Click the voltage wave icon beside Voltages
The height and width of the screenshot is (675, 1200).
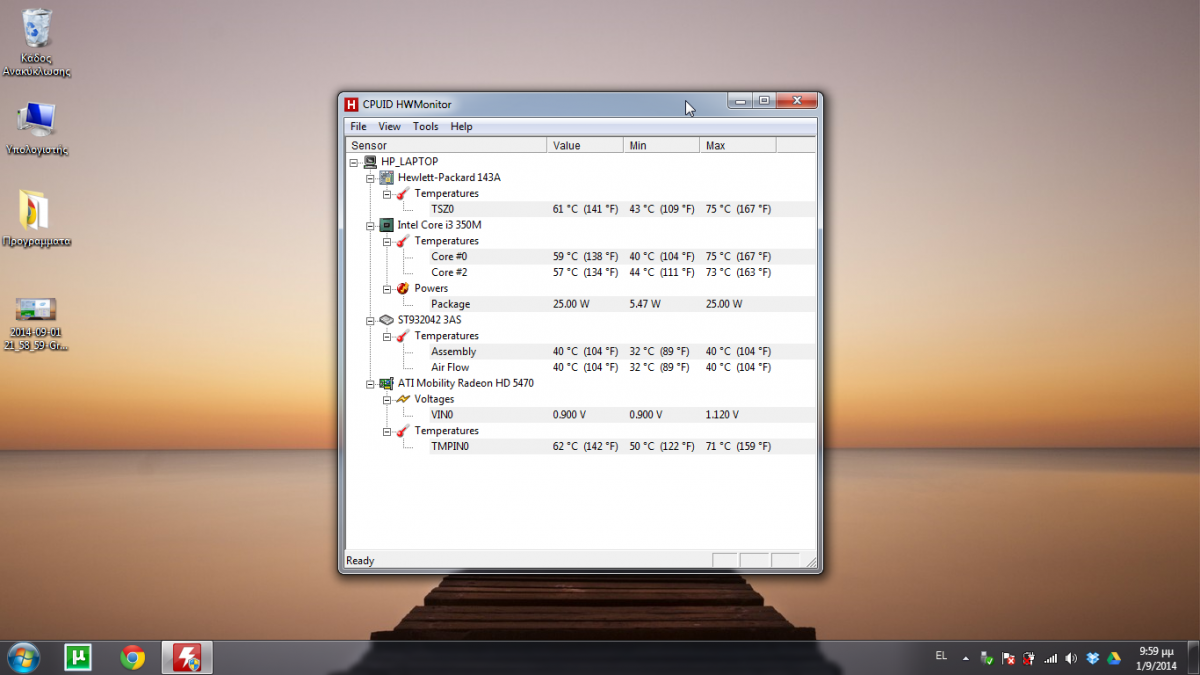(x=403, y=399)
